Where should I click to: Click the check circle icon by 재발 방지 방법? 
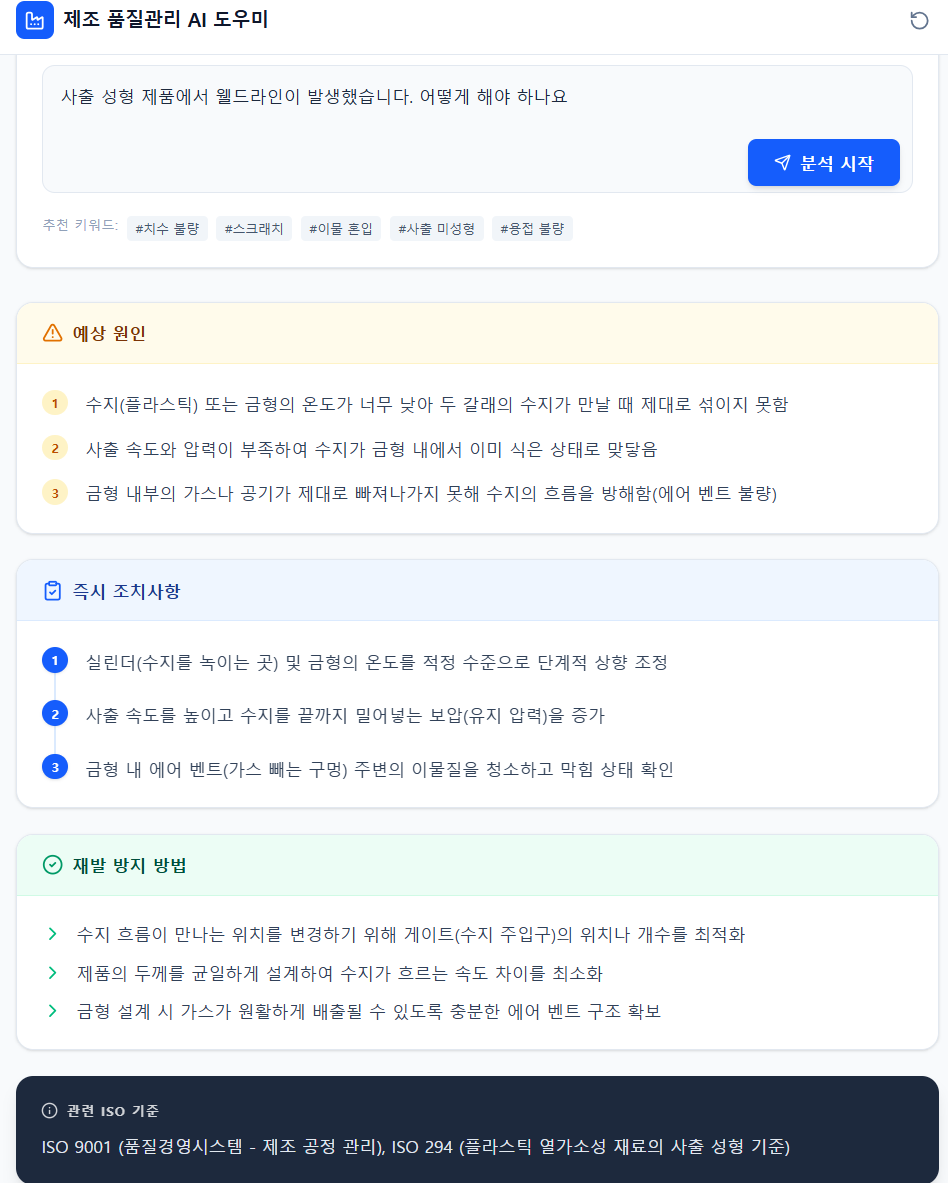[53, 865]
